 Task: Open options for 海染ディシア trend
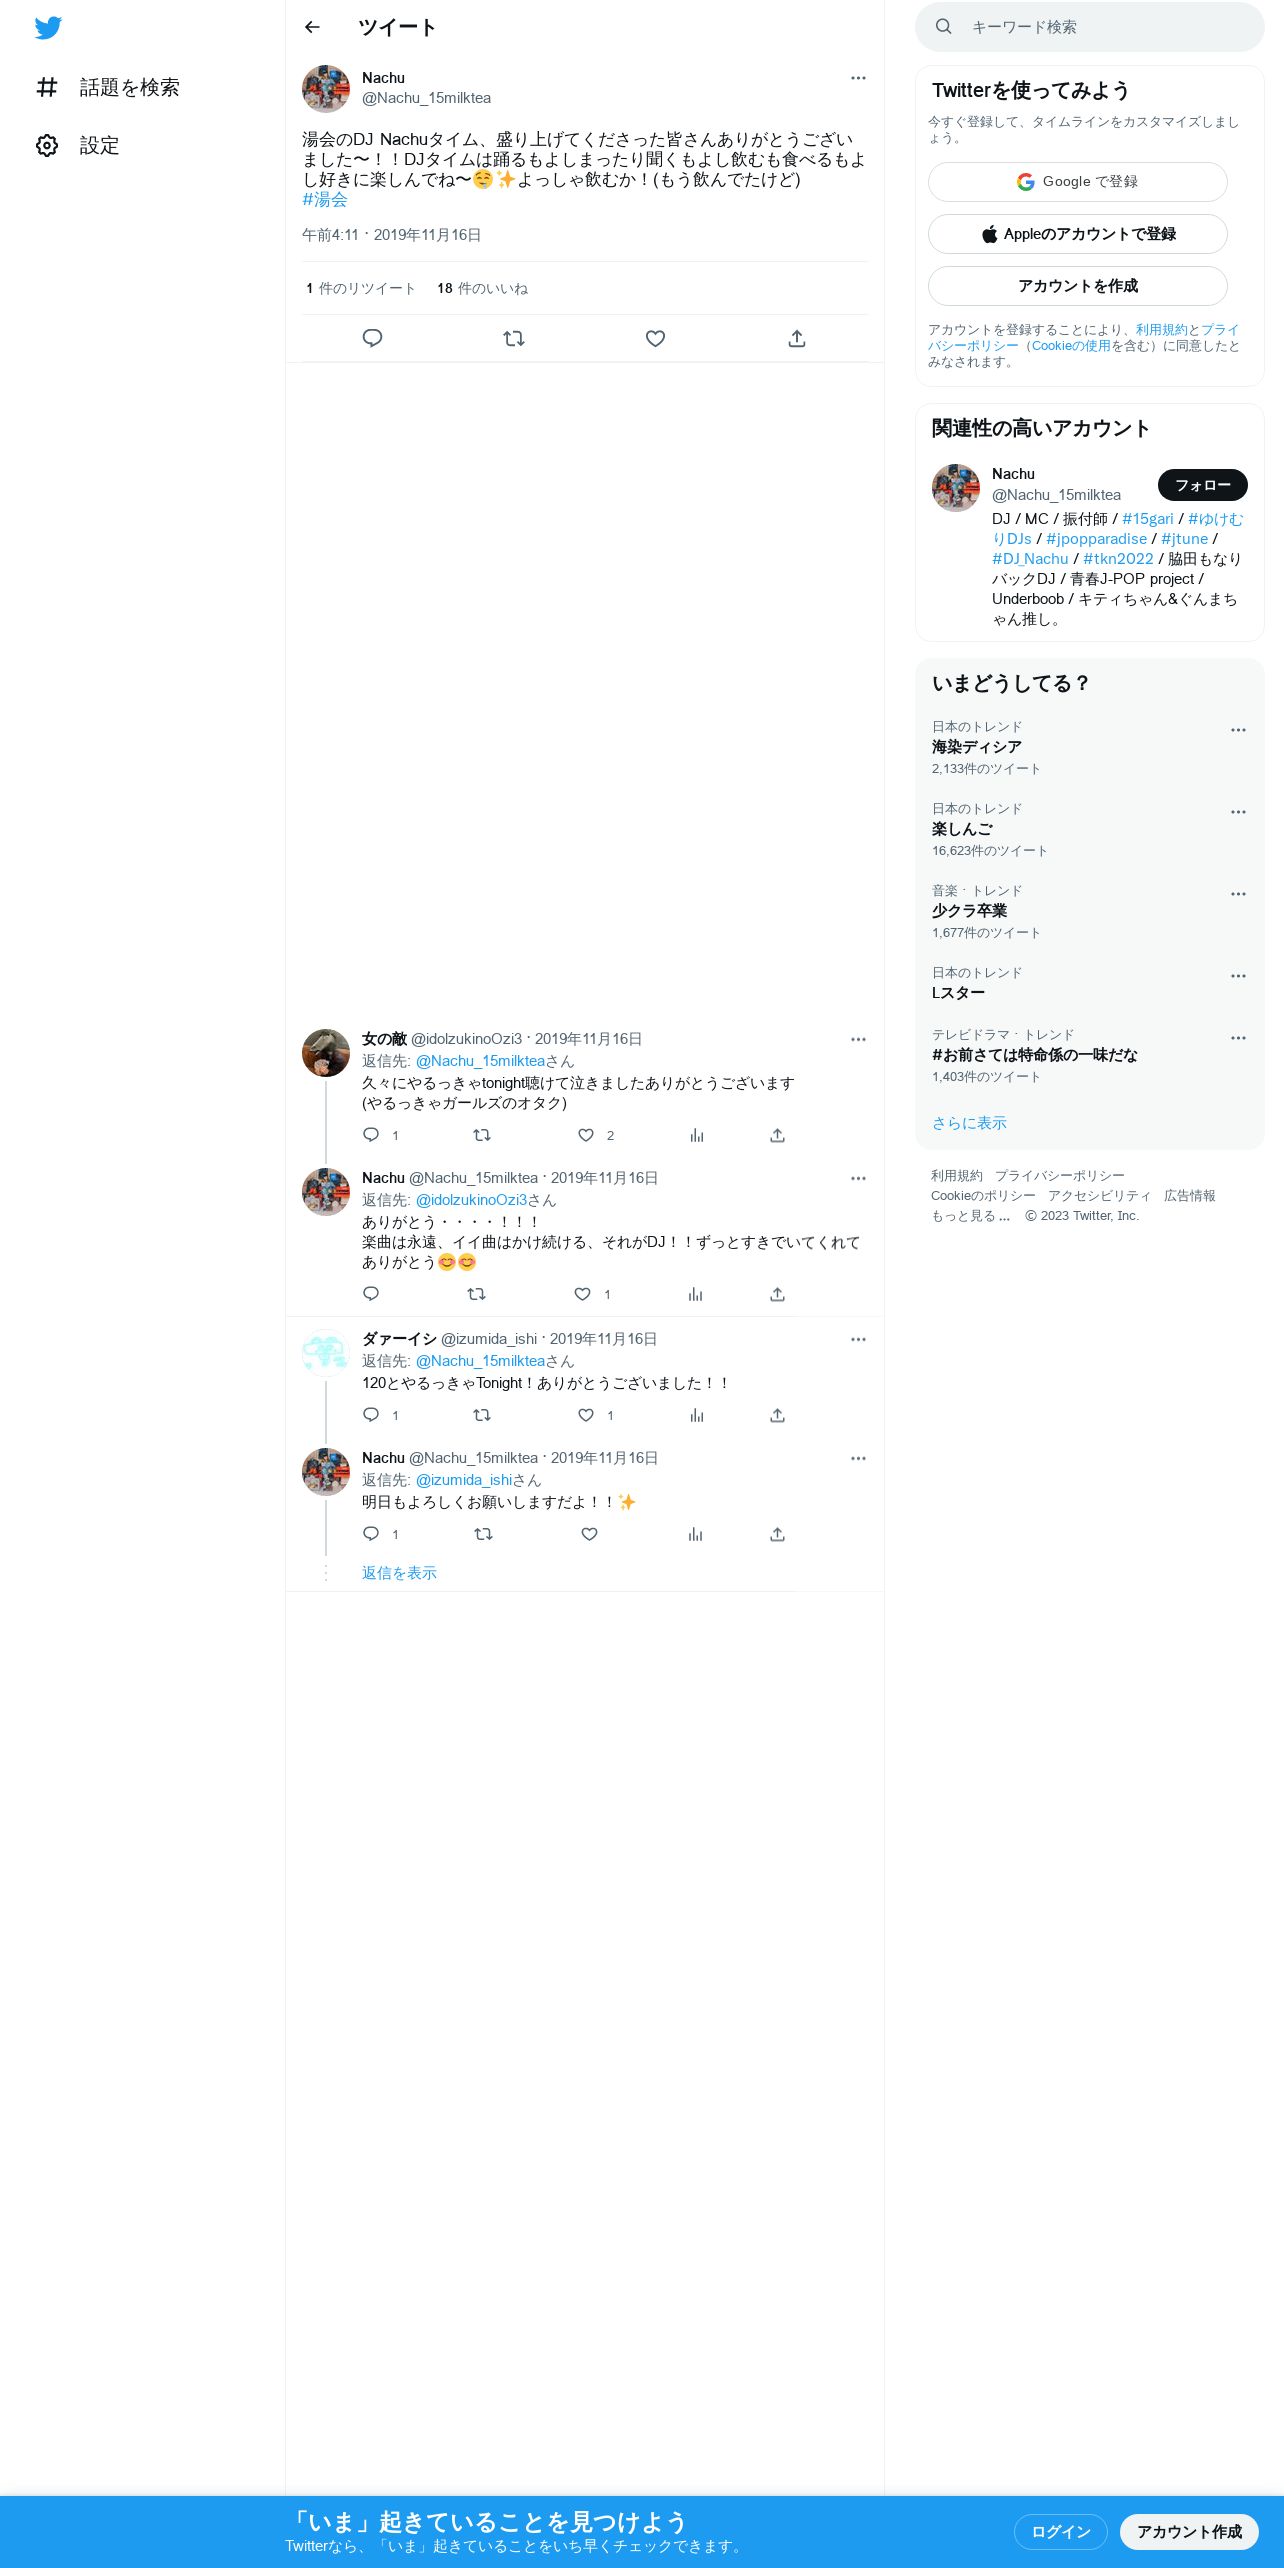click(x=1238, y=730)
